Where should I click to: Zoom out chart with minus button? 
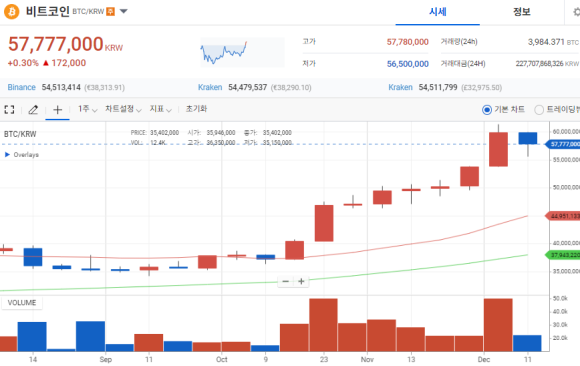pos(286,282)
